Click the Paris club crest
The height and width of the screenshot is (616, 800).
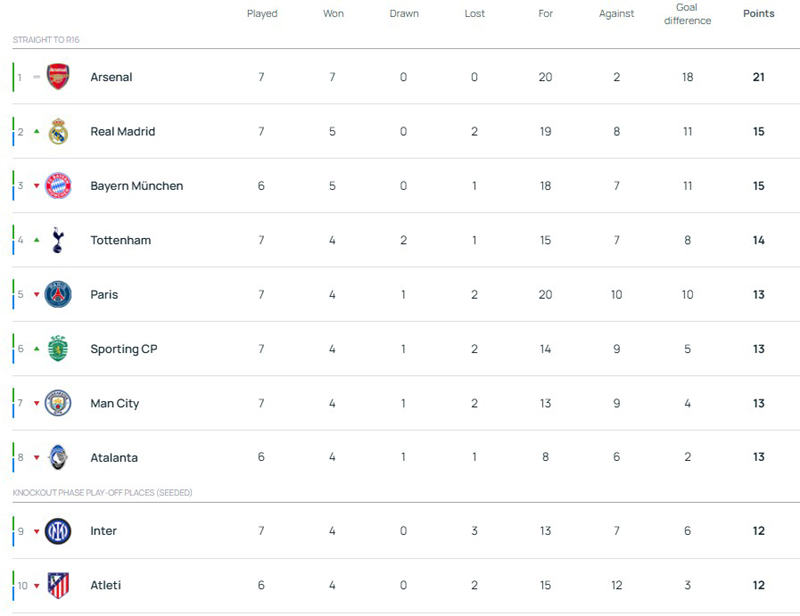pos(58,295)
